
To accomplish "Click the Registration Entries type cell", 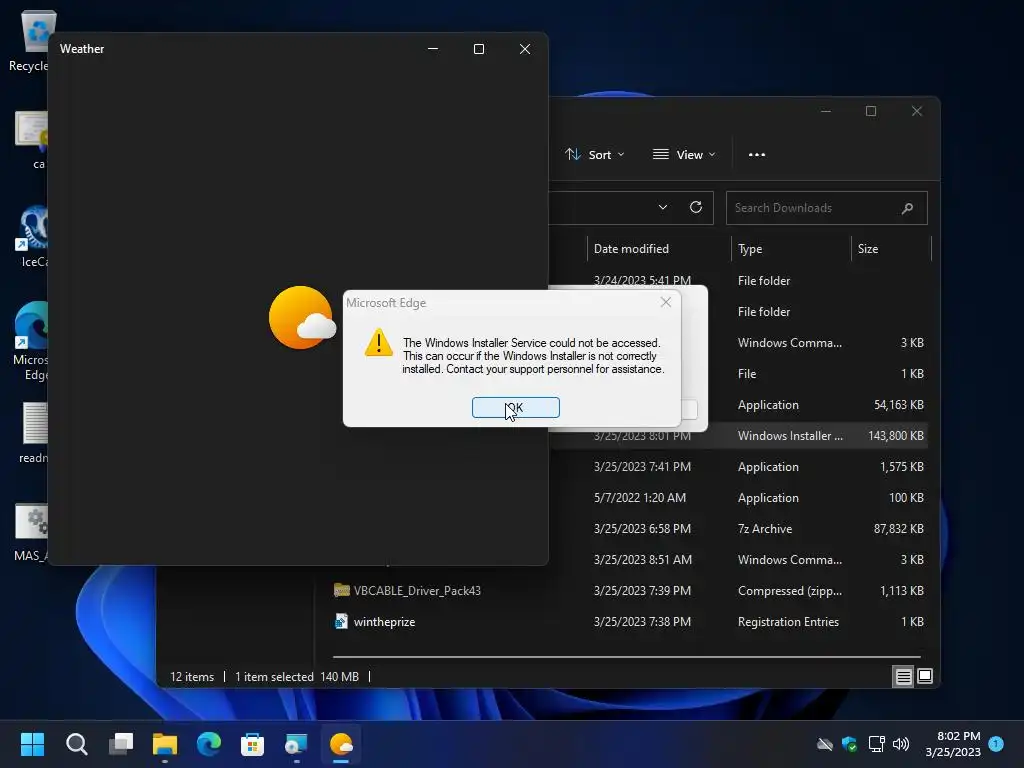I will click(x=788, y=622).
